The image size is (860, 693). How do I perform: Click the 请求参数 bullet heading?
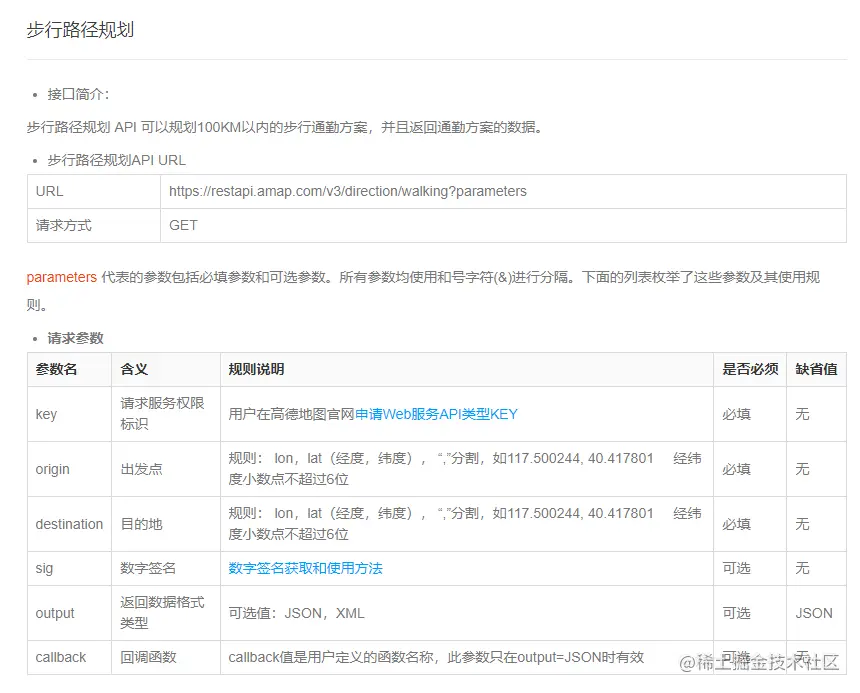(x=75, y=338)
